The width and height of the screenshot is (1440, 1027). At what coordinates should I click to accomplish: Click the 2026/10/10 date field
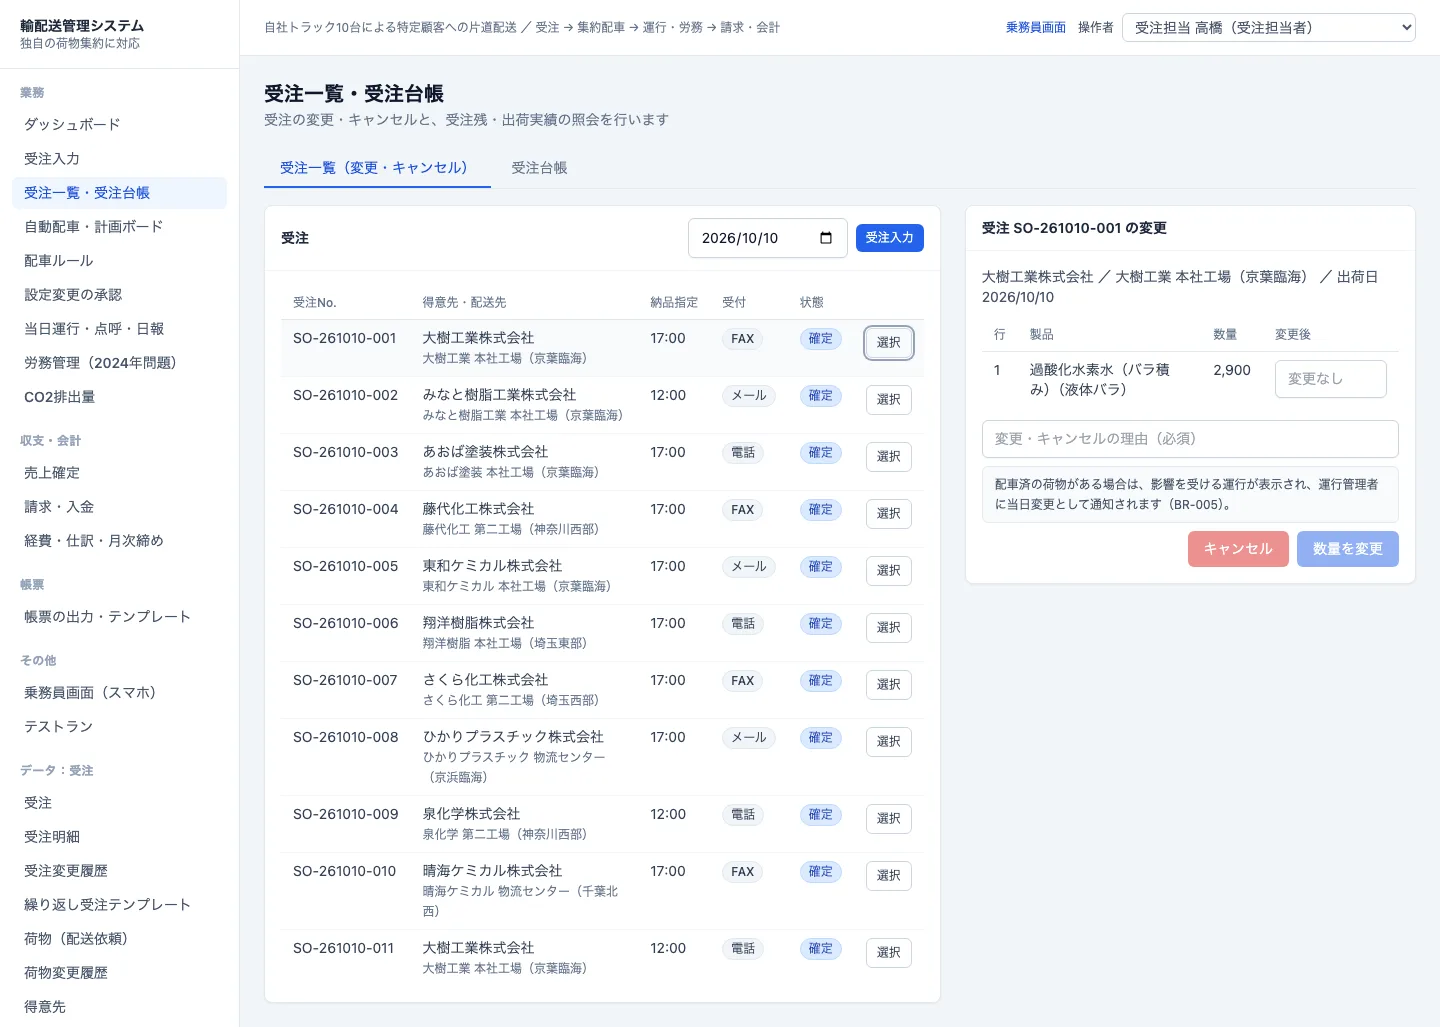point(767,238)
